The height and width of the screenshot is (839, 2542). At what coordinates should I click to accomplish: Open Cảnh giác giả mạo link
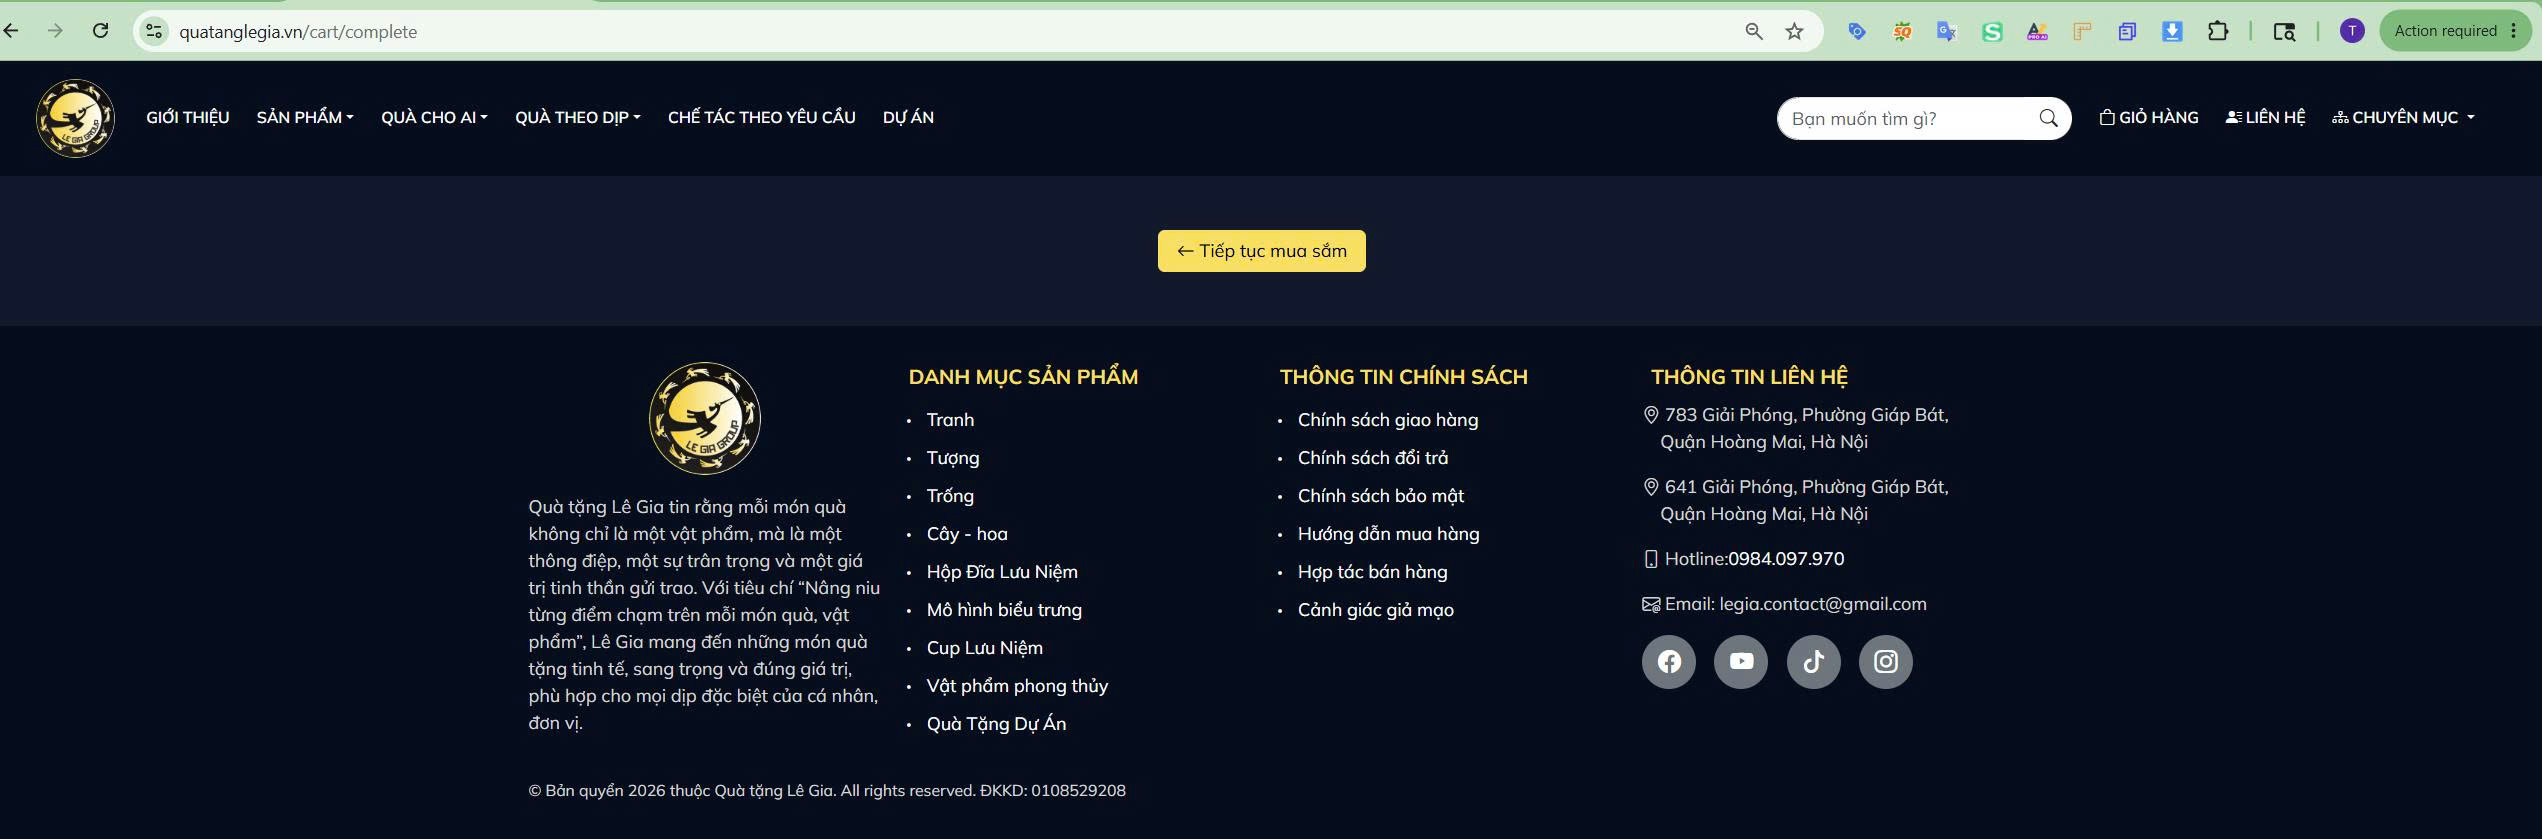pos(1376,610)
